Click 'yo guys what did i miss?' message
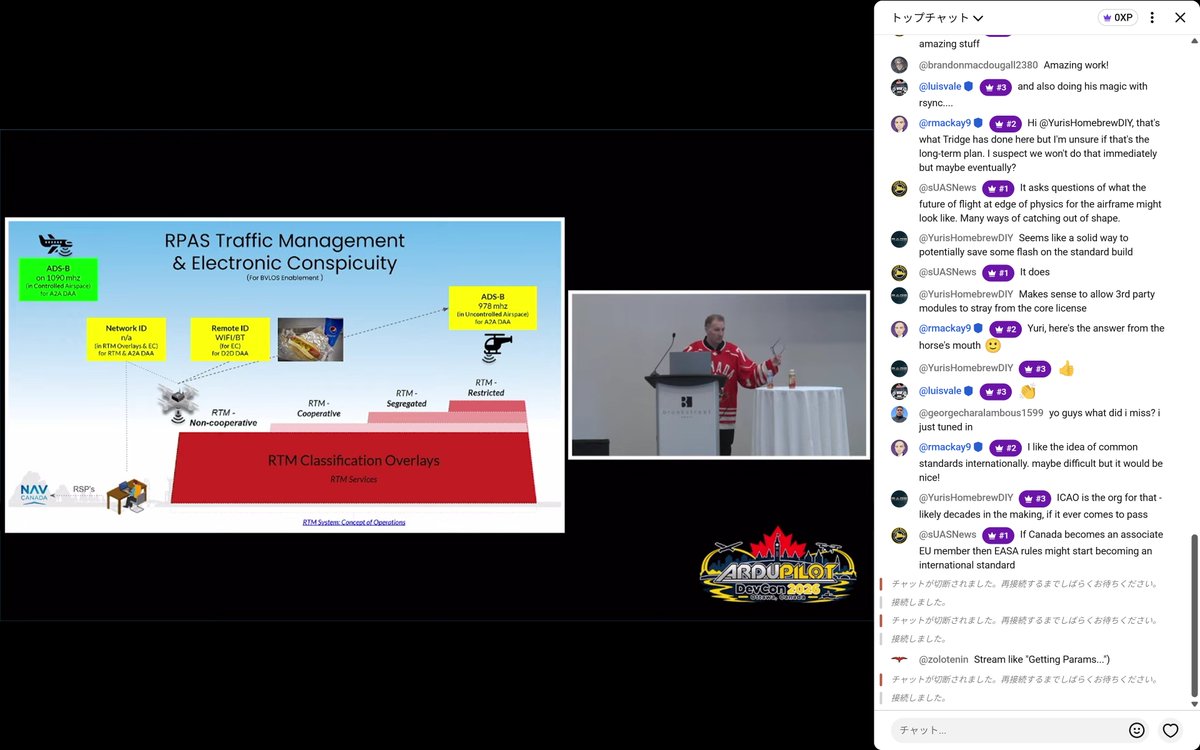1200x750 pixels. [x=1041, y=420]
